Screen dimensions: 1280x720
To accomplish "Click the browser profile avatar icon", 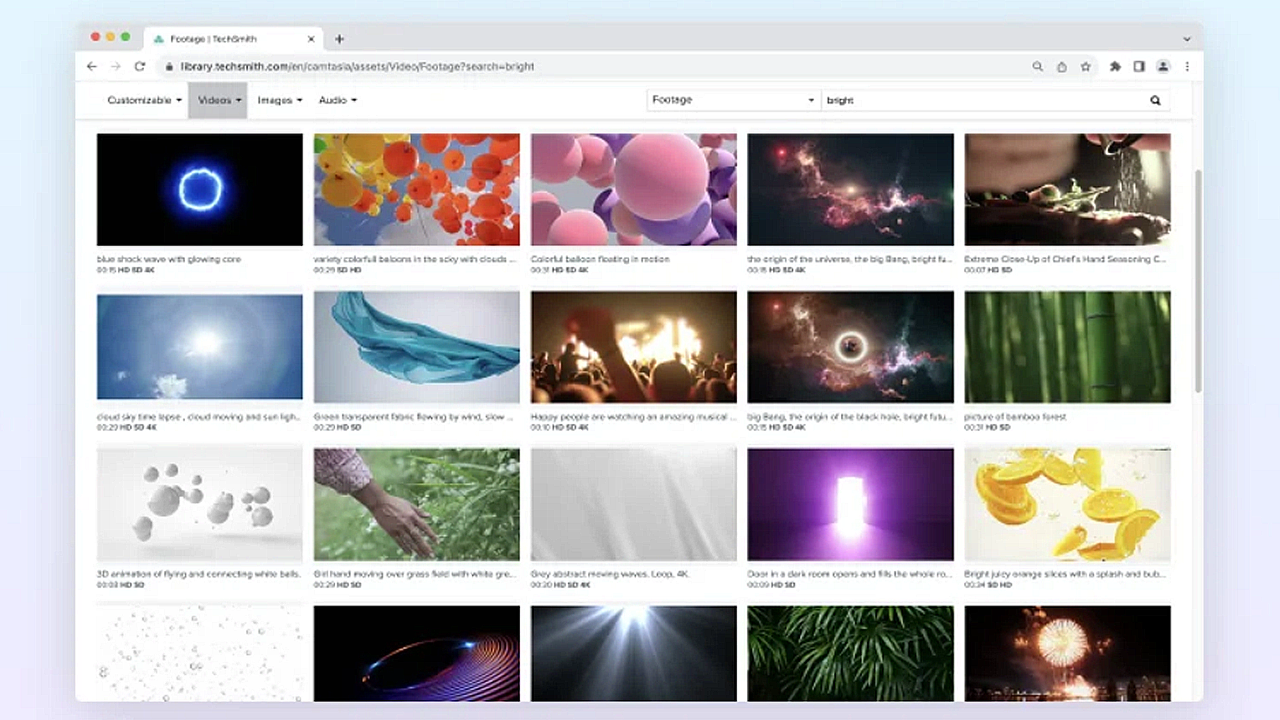I will coord(1163,66).
